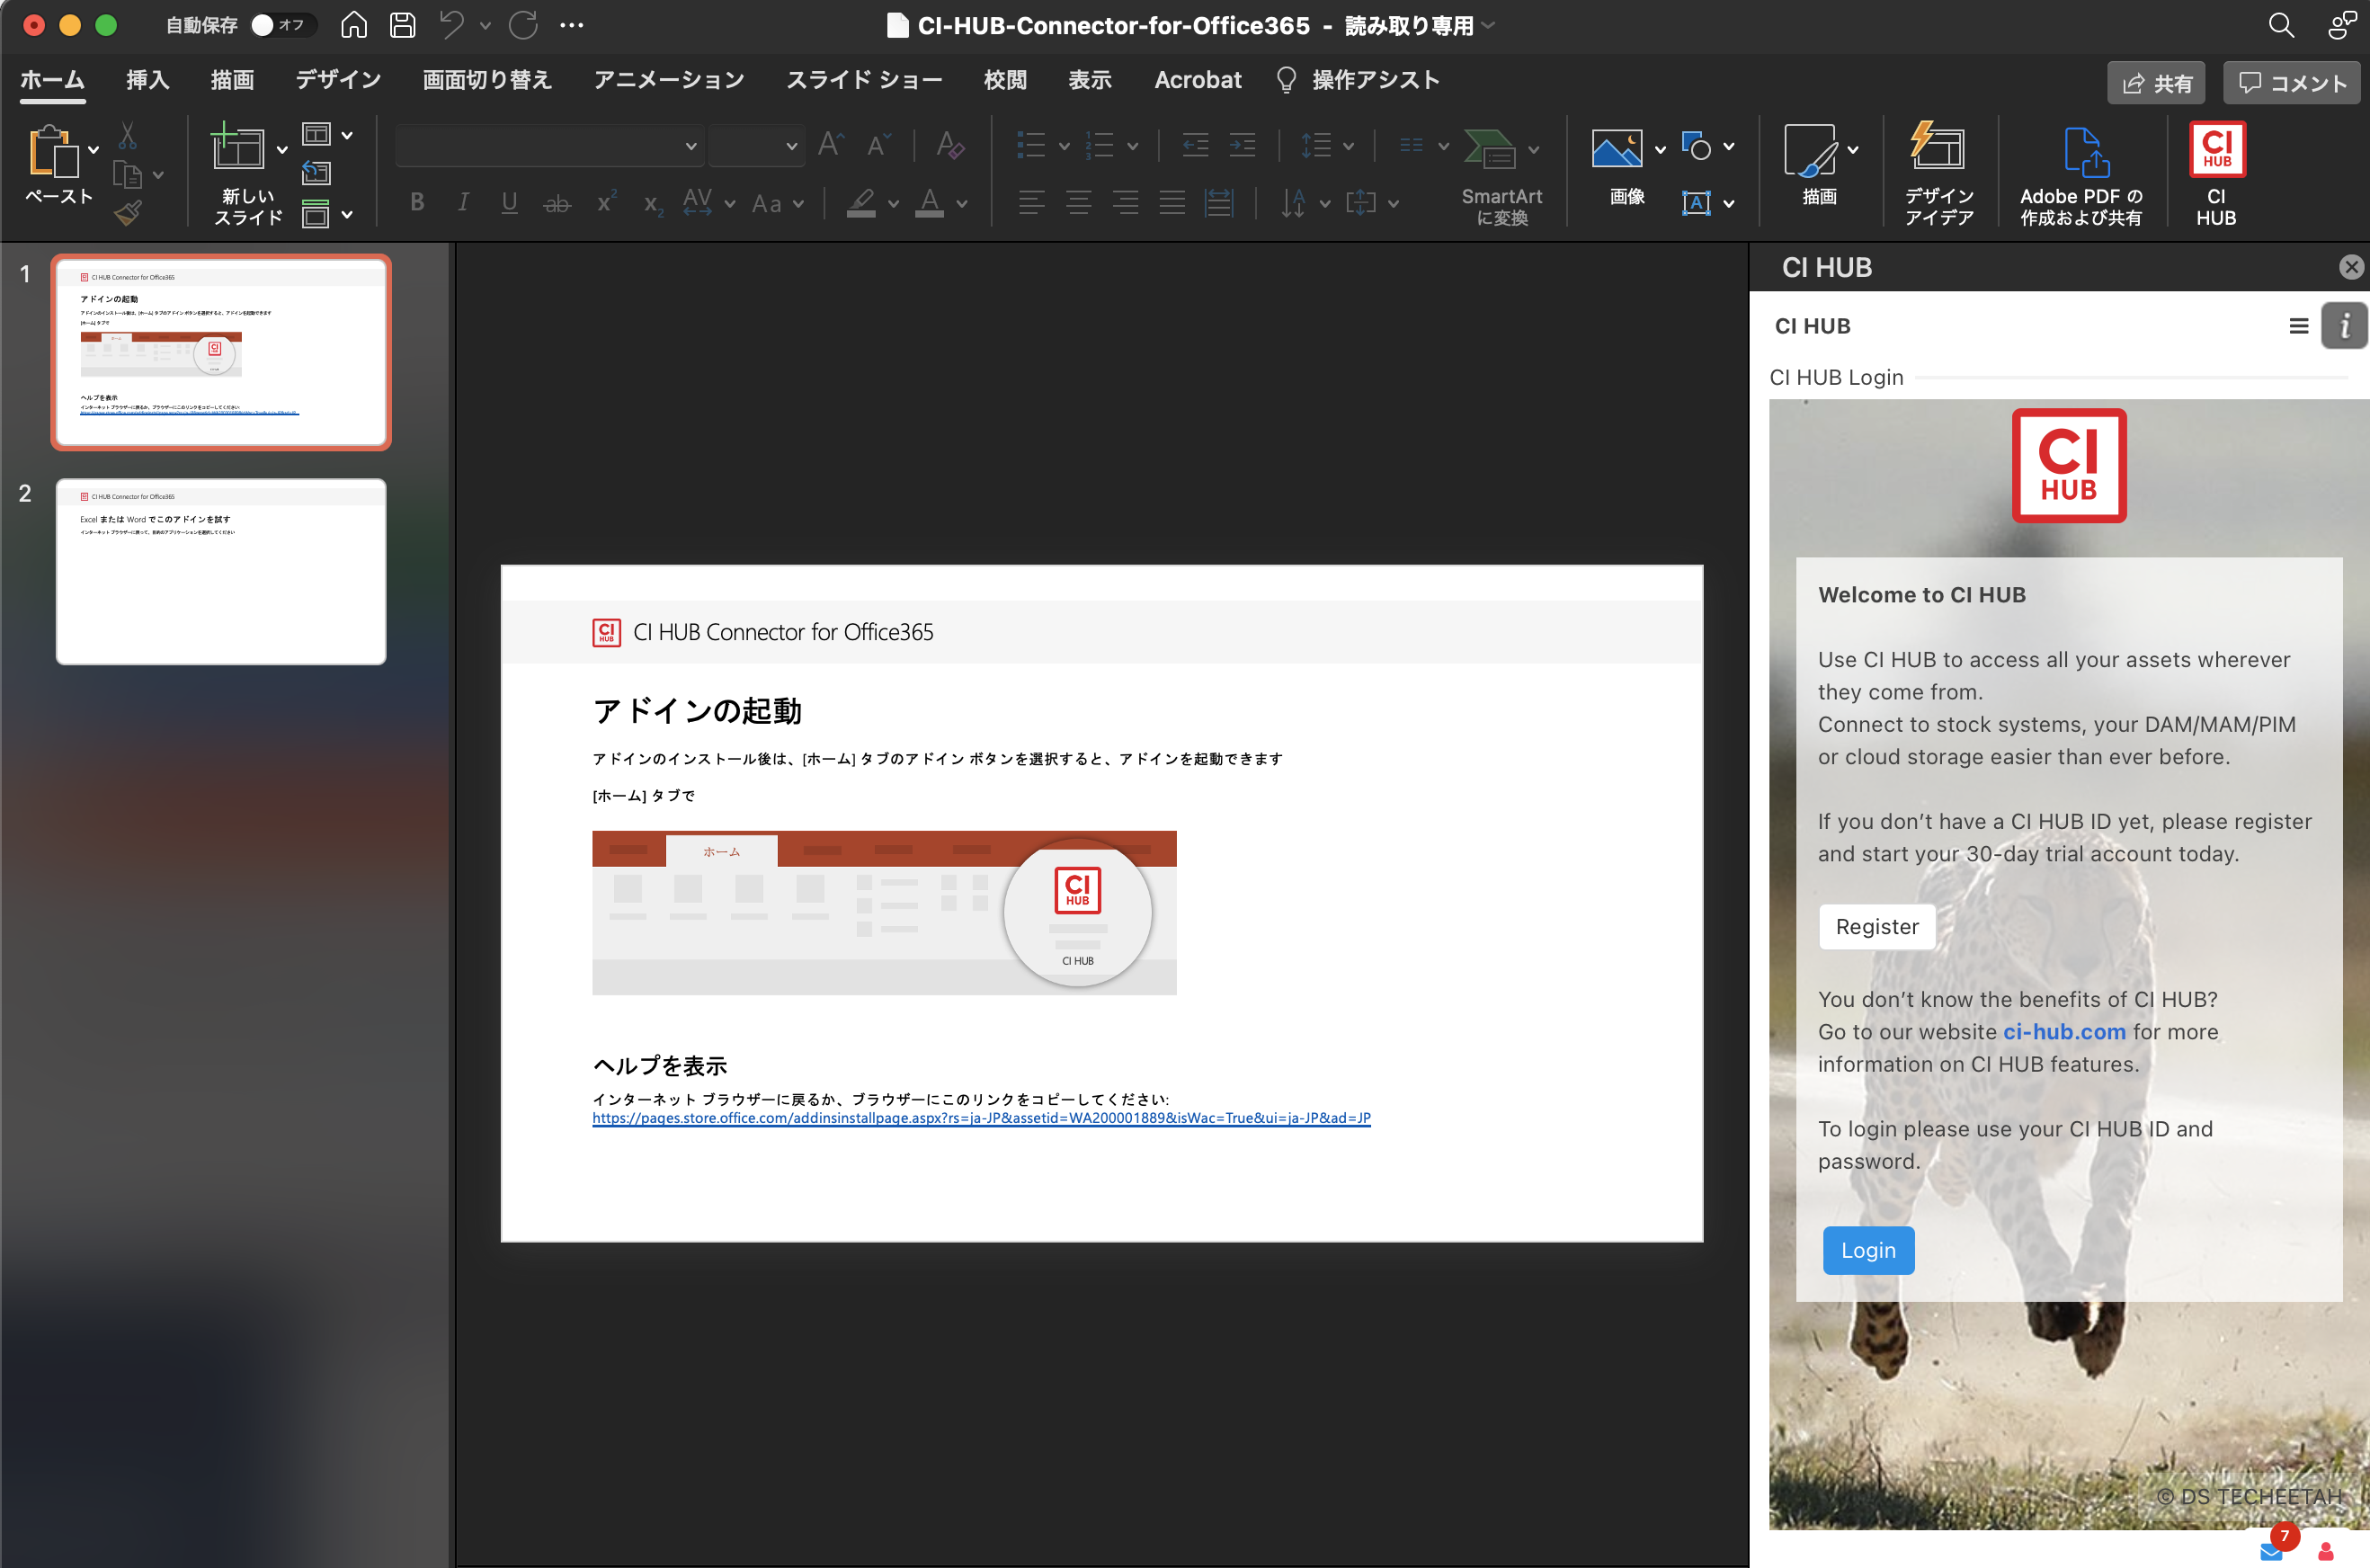Open the font size dropdown
Screen dimensions: 2370x1568
[791, 146]
